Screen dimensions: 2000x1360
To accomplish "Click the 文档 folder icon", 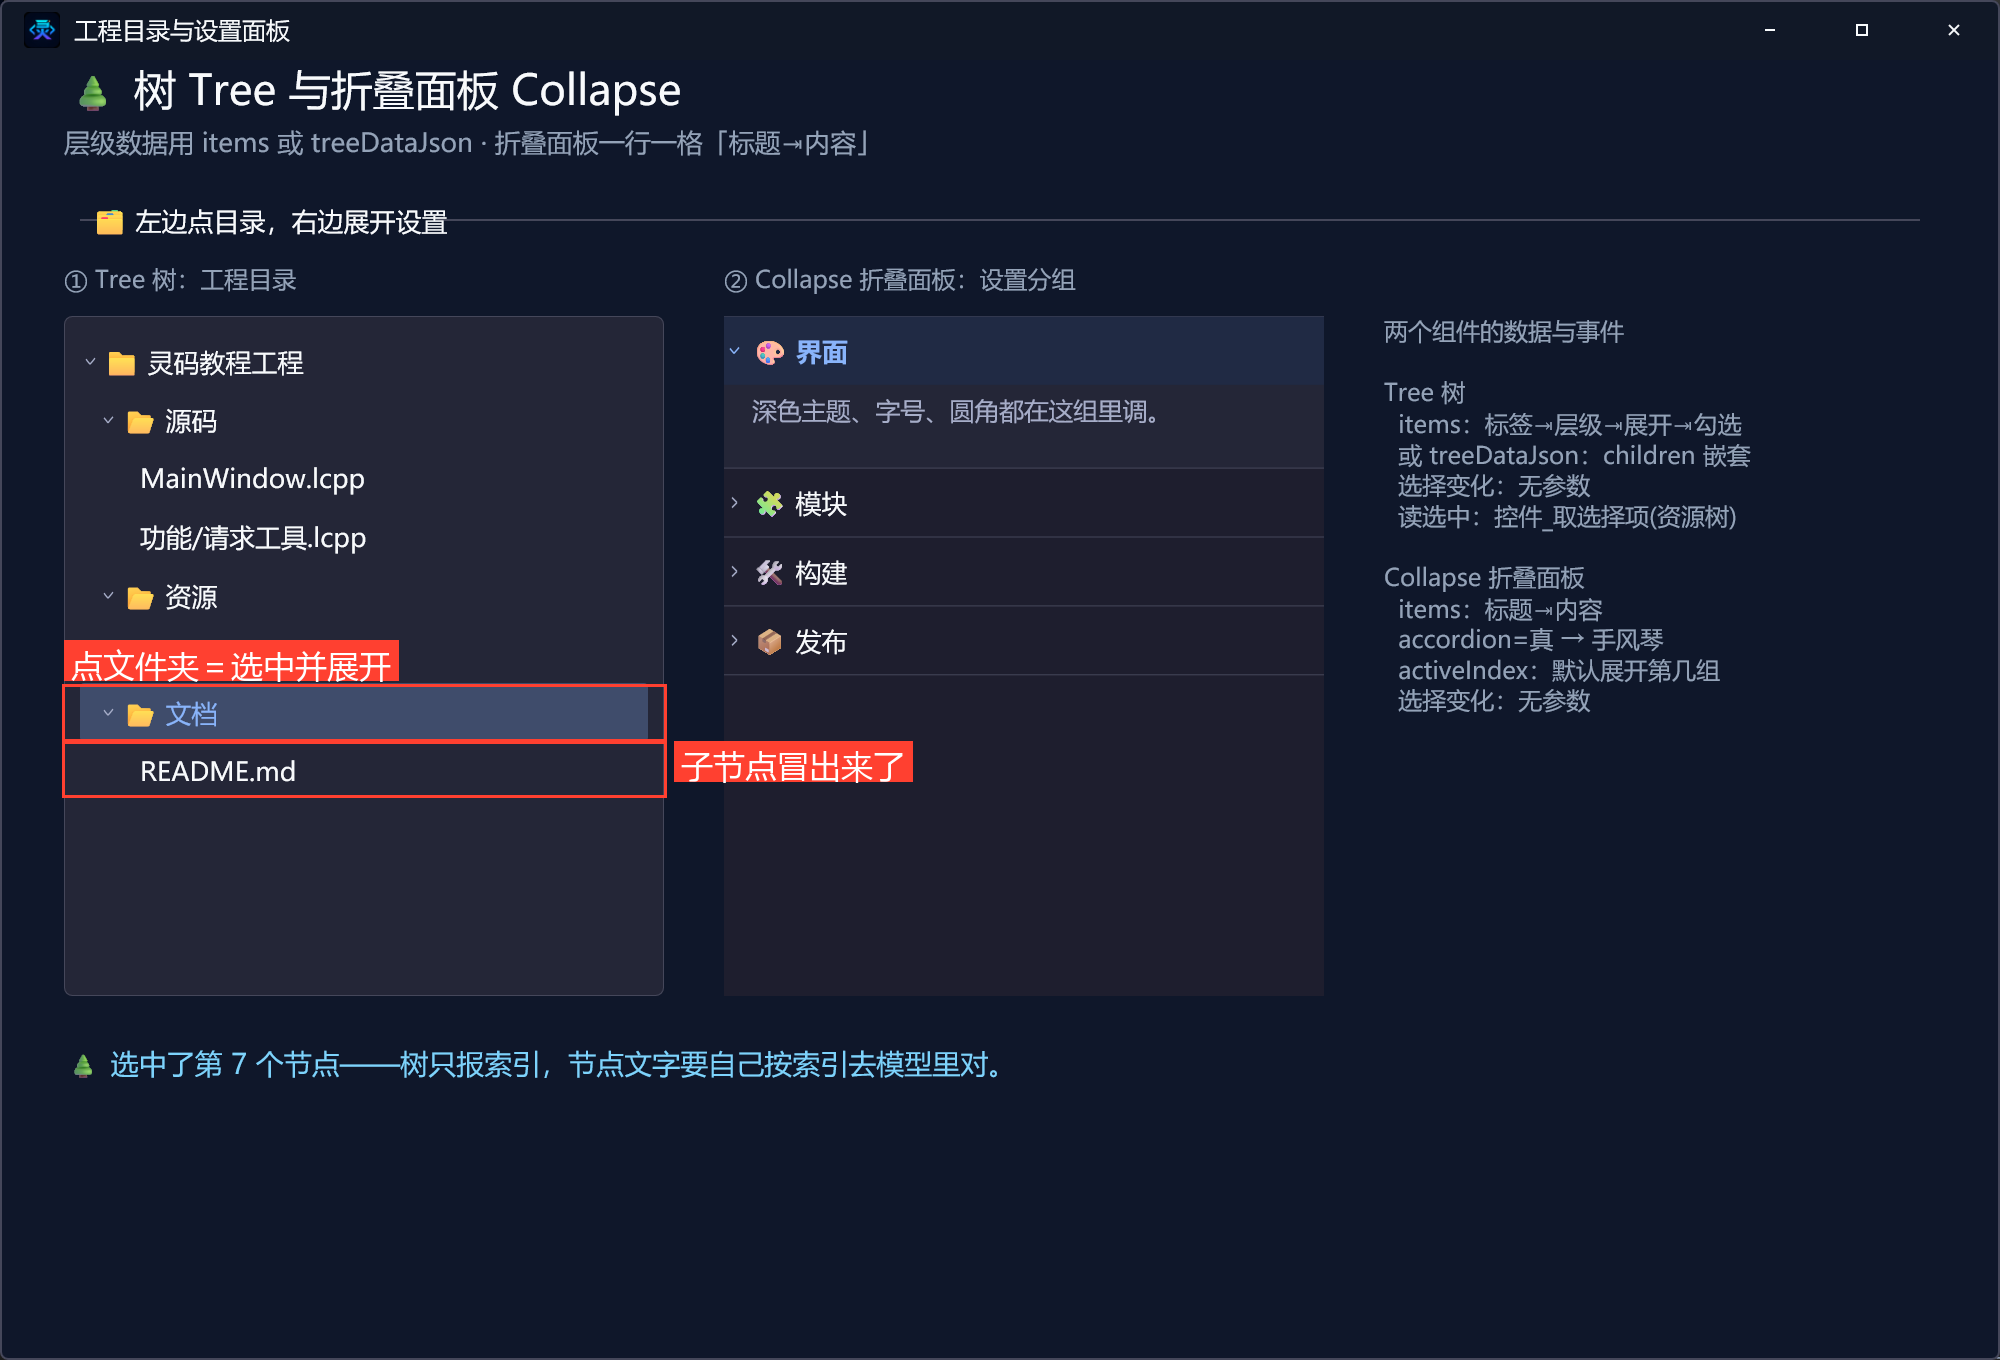I will pos(140,714).
